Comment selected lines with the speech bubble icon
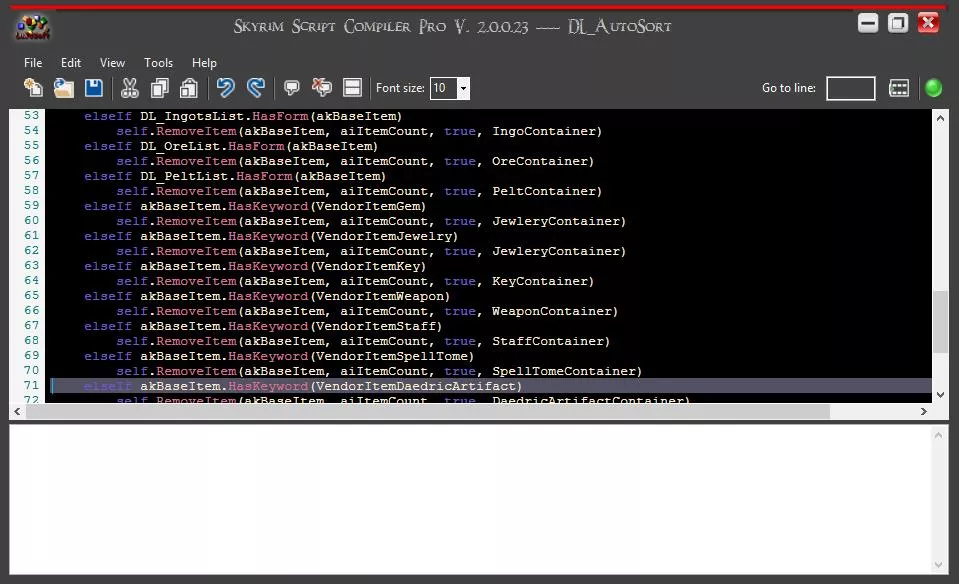The image size is (959, 584). point(292,88)
